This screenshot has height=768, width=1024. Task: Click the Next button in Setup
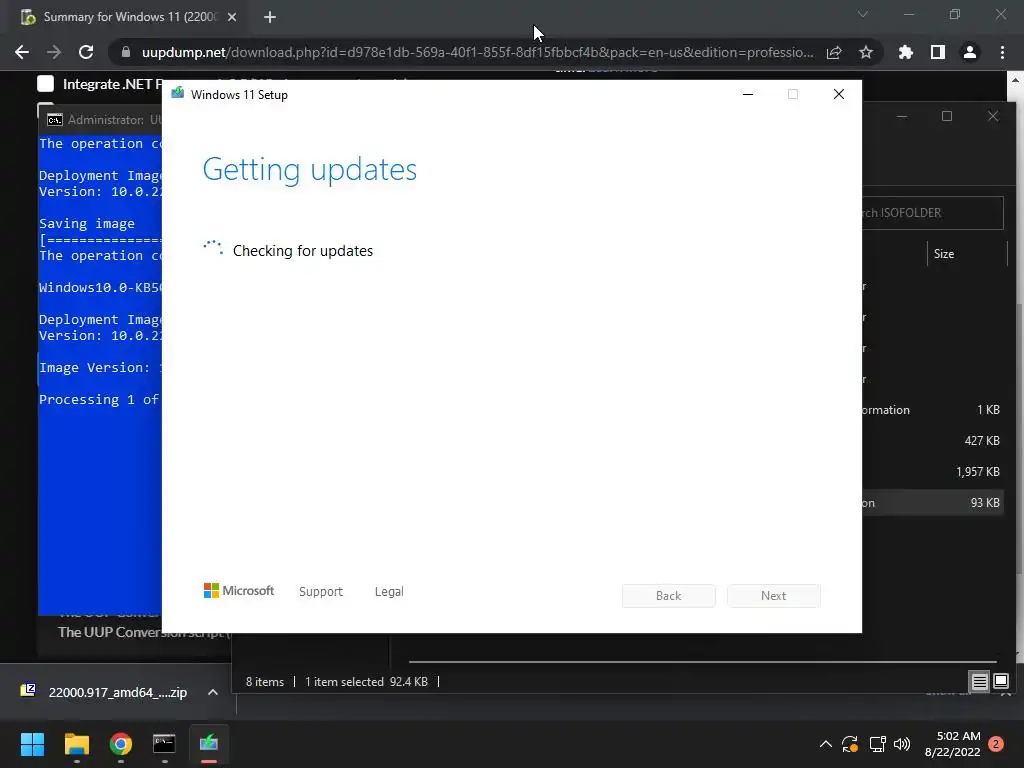point(774,596)
